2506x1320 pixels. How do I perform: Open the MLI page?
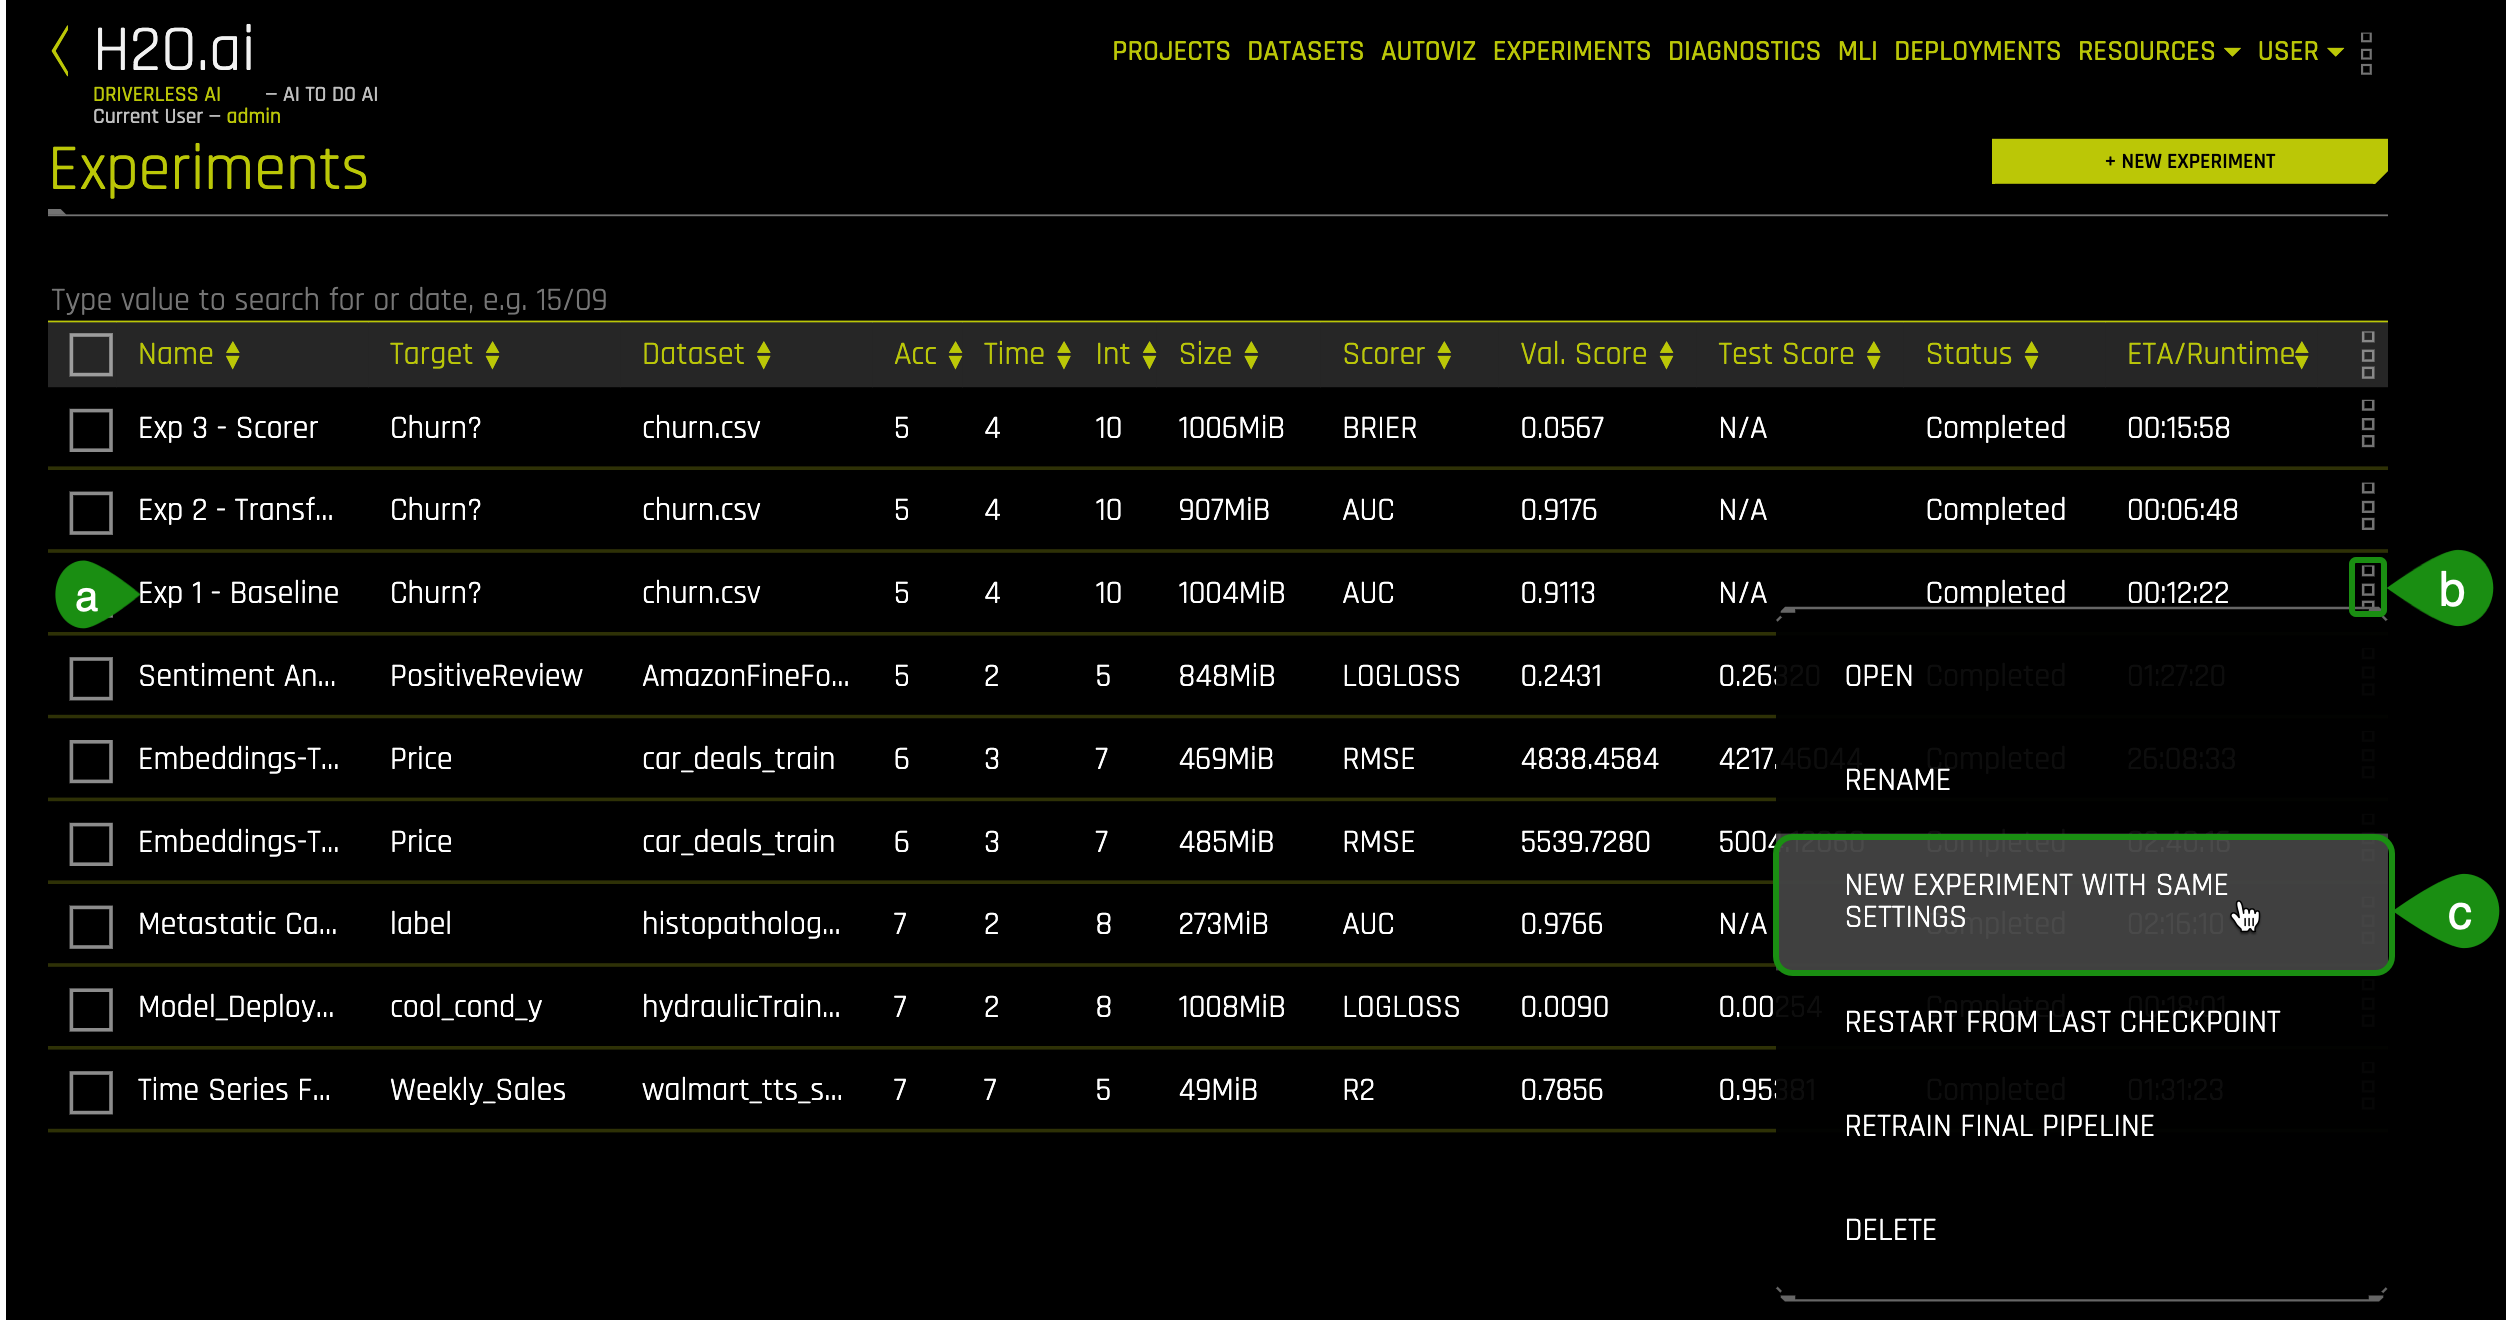tap(1857, 51)
